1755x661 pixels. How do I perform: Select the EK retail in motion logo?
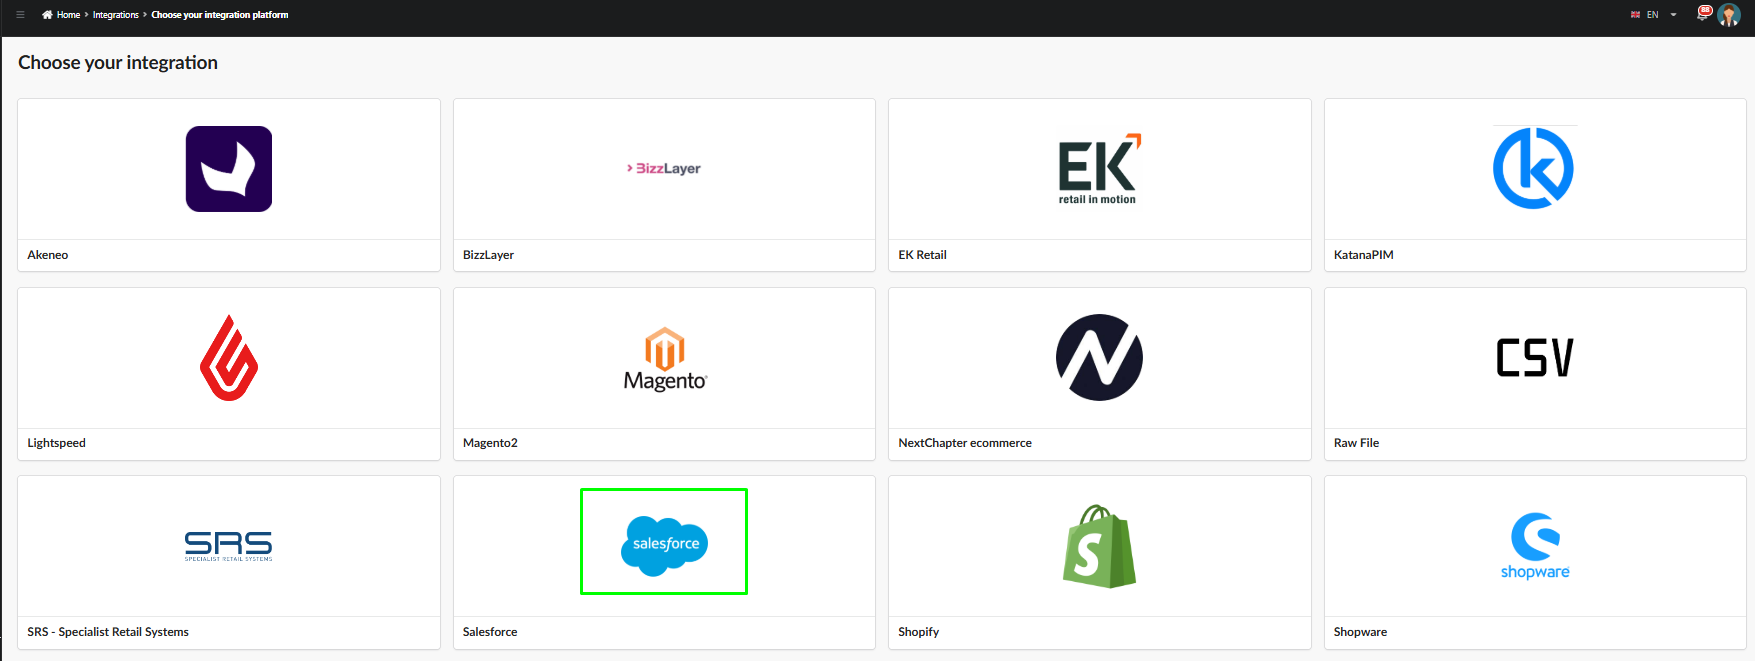[1099, 169]
